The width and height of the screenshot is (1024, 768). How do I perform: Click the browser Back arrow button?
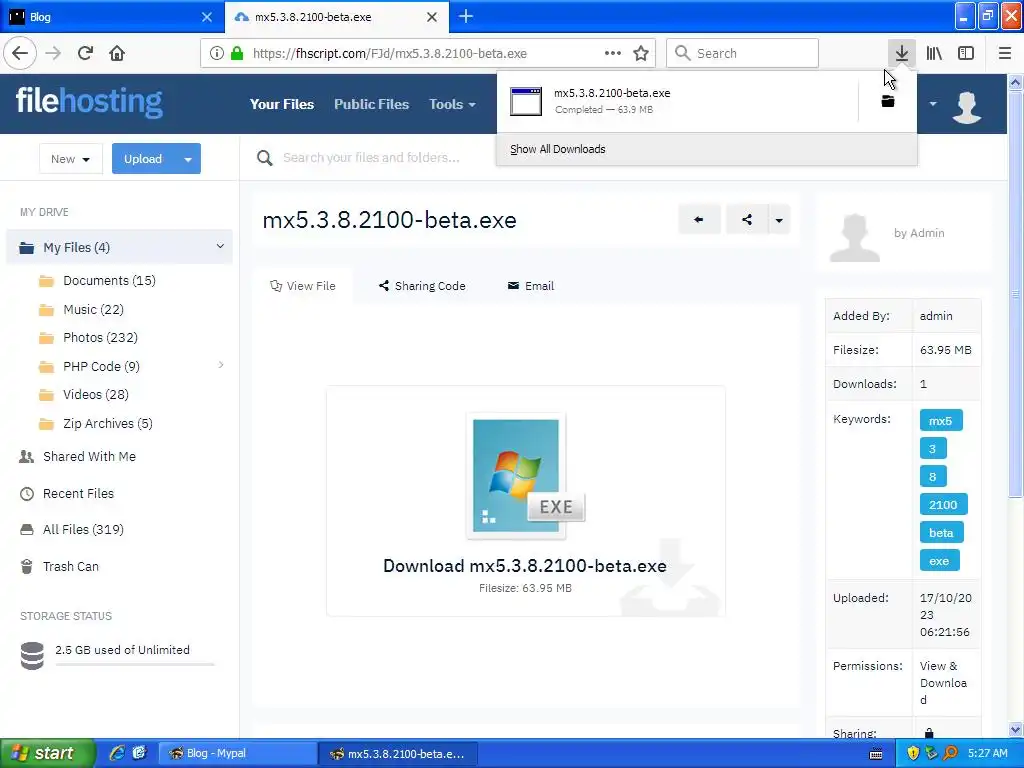coord(20,53)
